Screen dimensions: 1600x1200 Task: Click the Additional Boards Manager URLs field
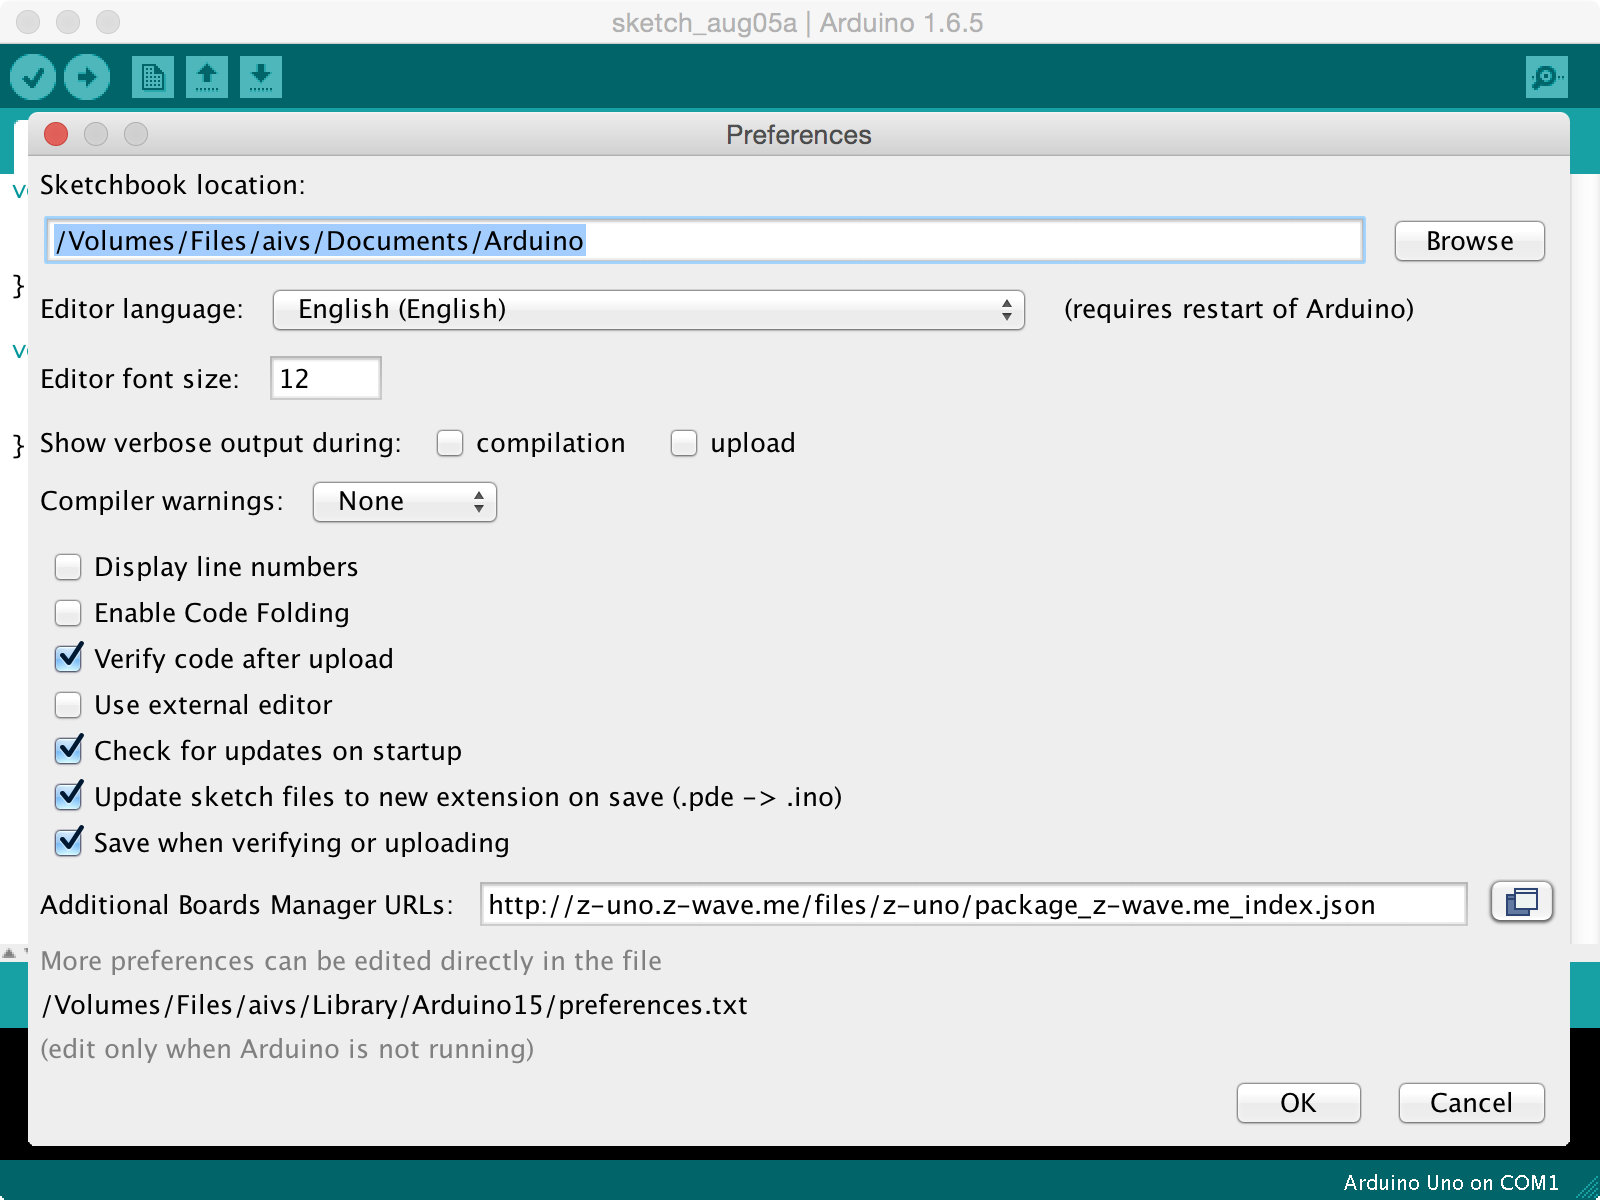pos(974,905)
